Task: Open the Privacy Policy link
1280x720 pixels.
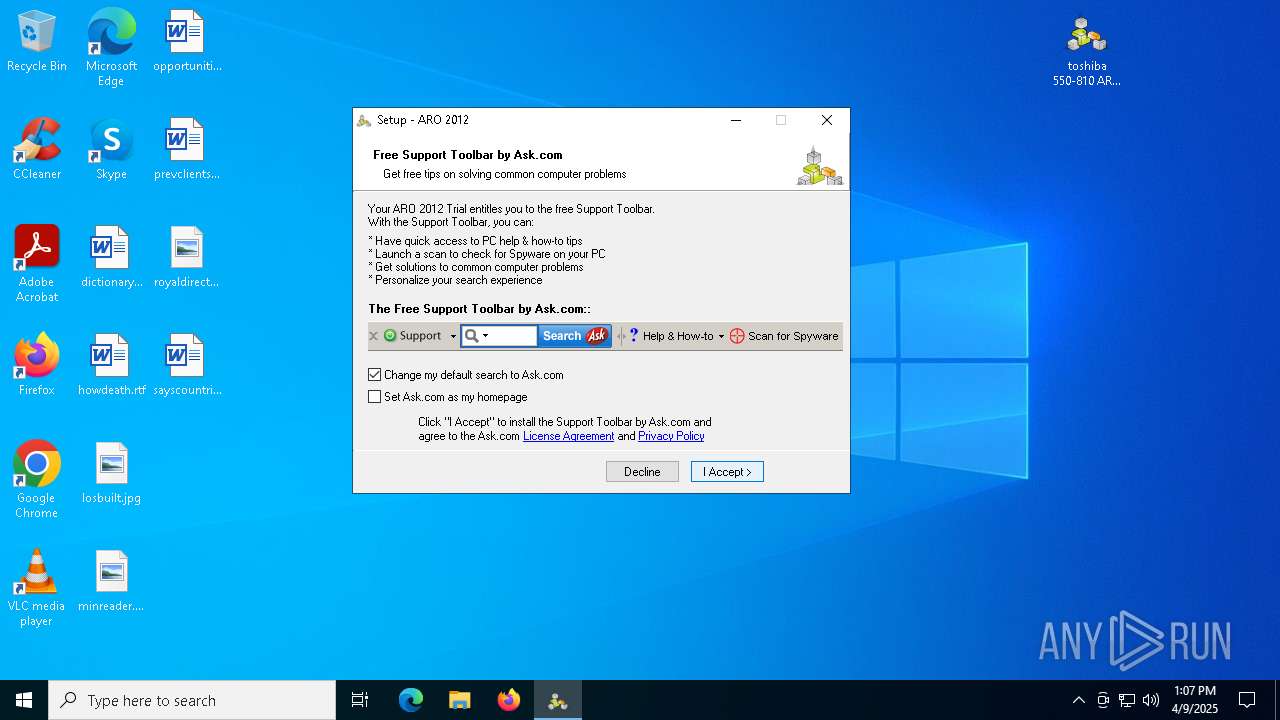Action: click(671, 436)
